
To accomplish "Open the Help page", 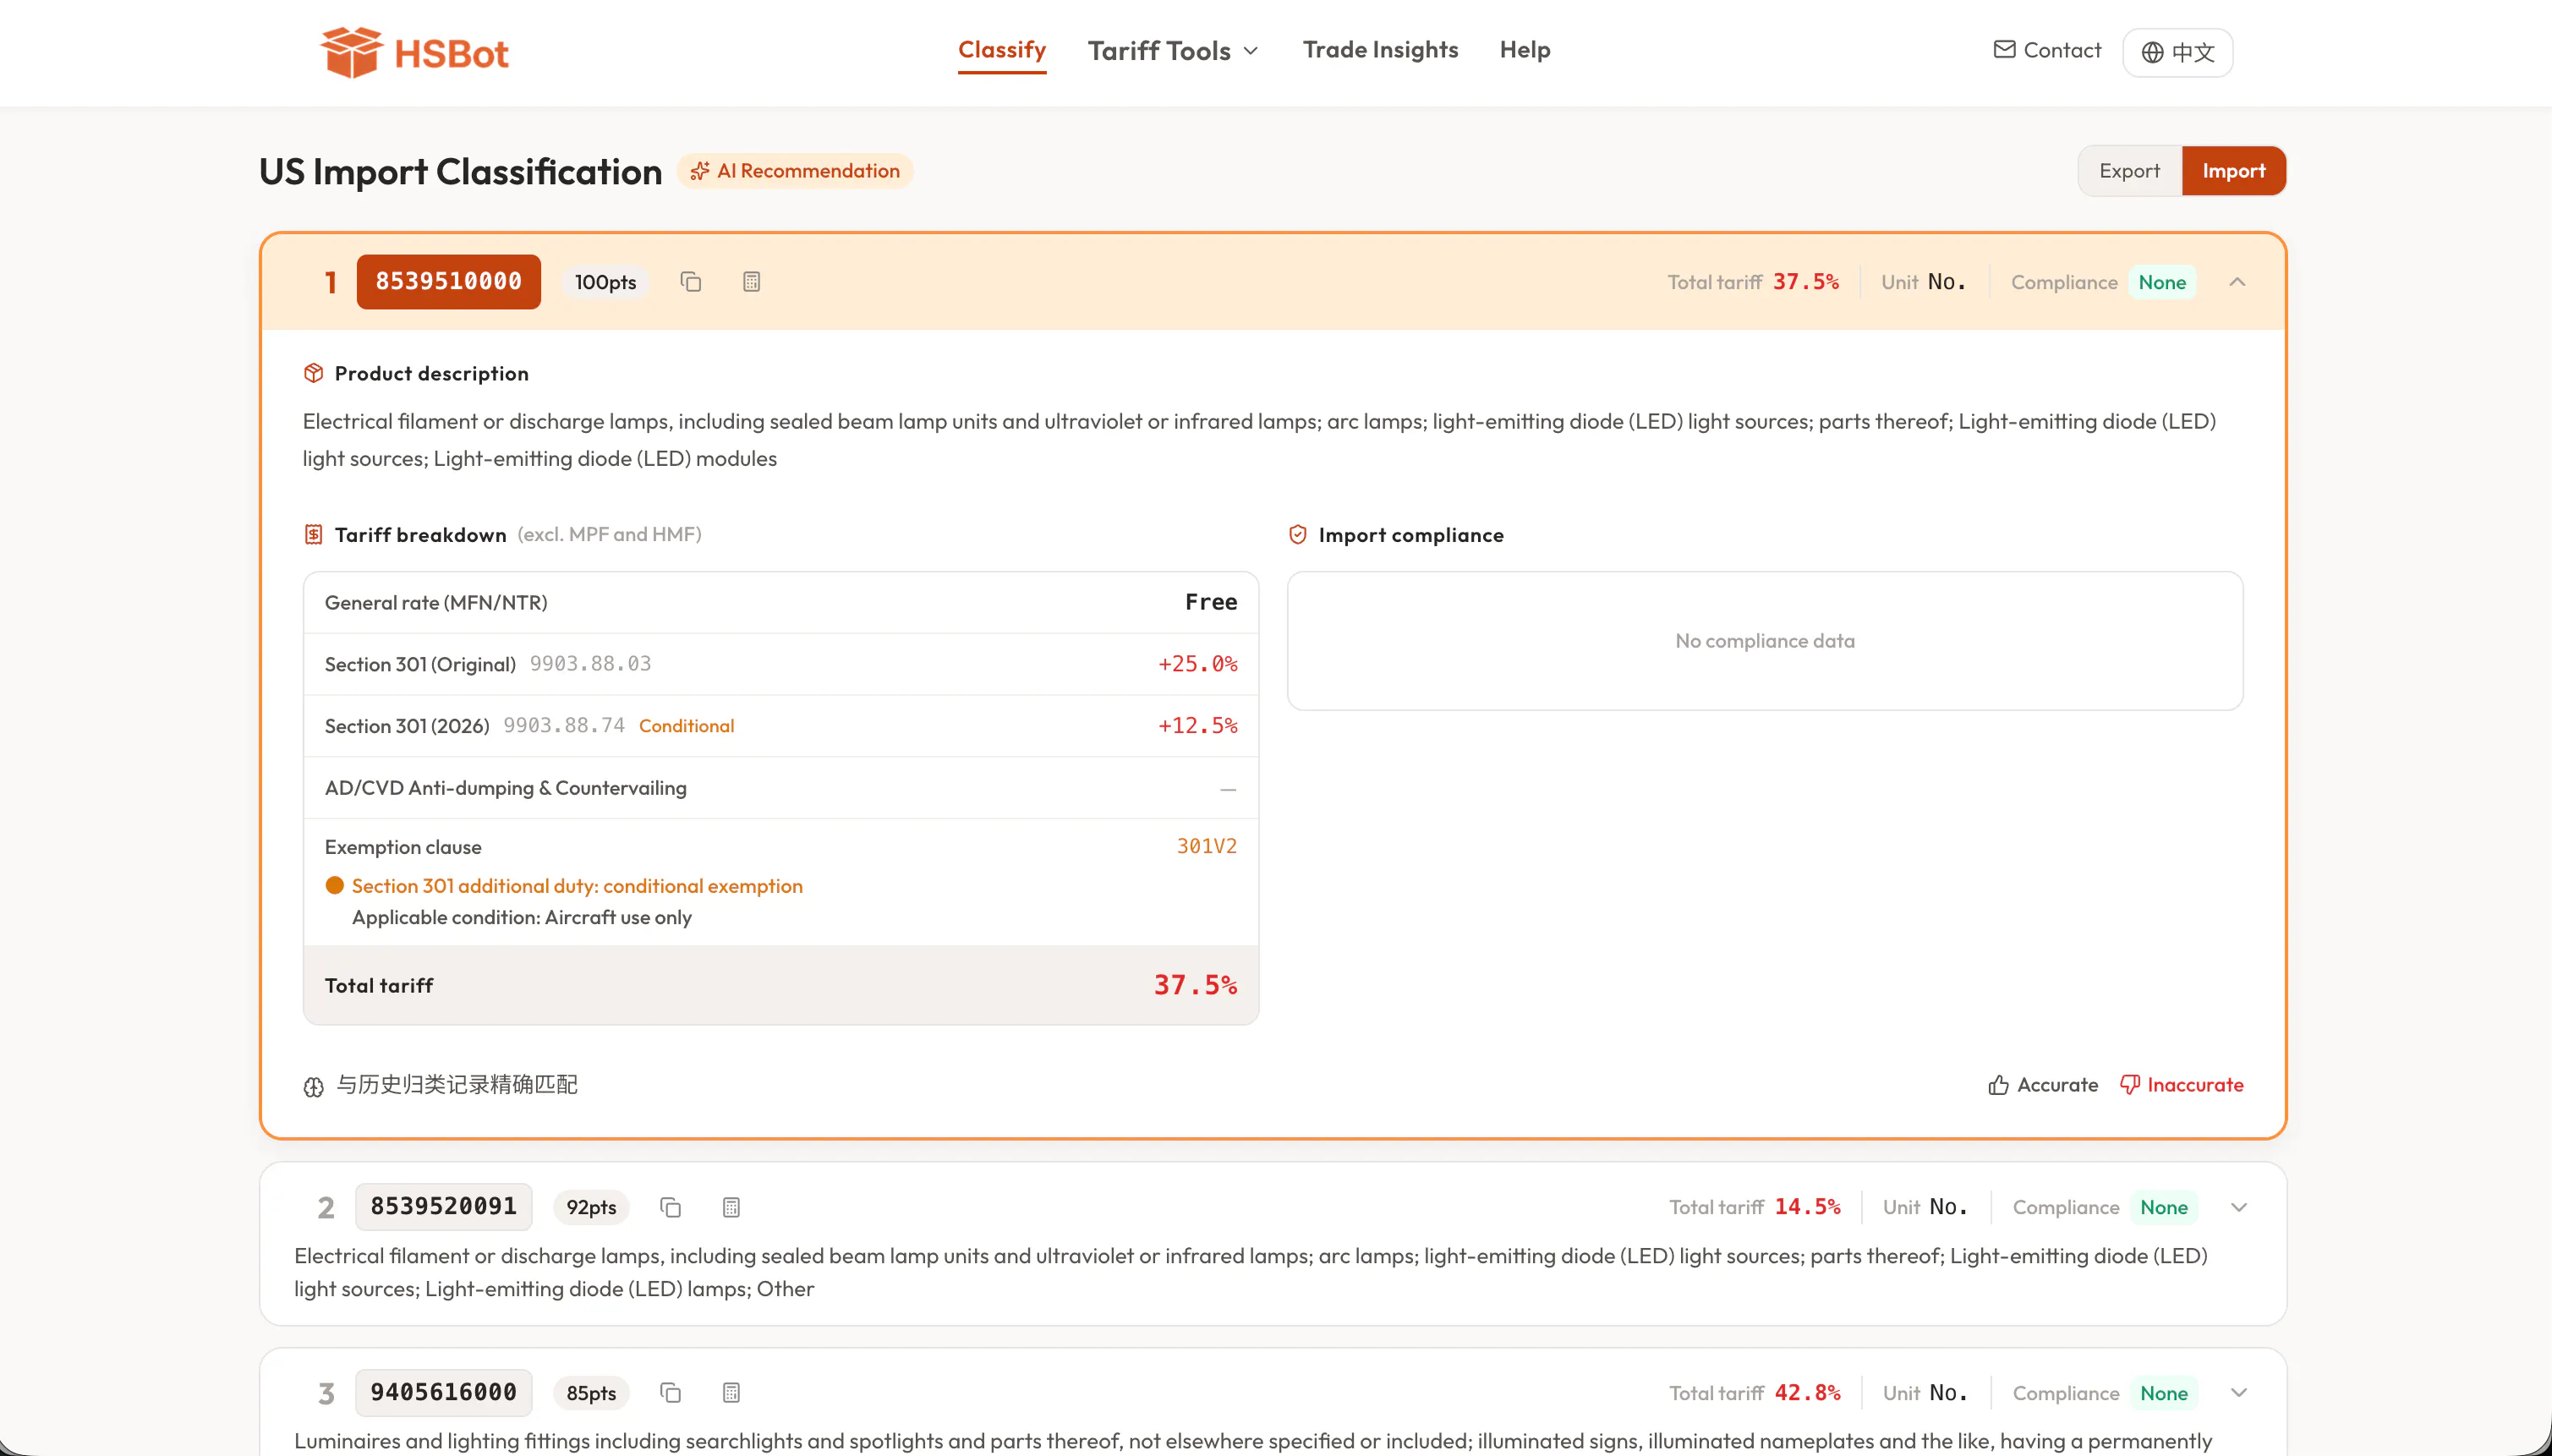I will (x=1525, y=50).
